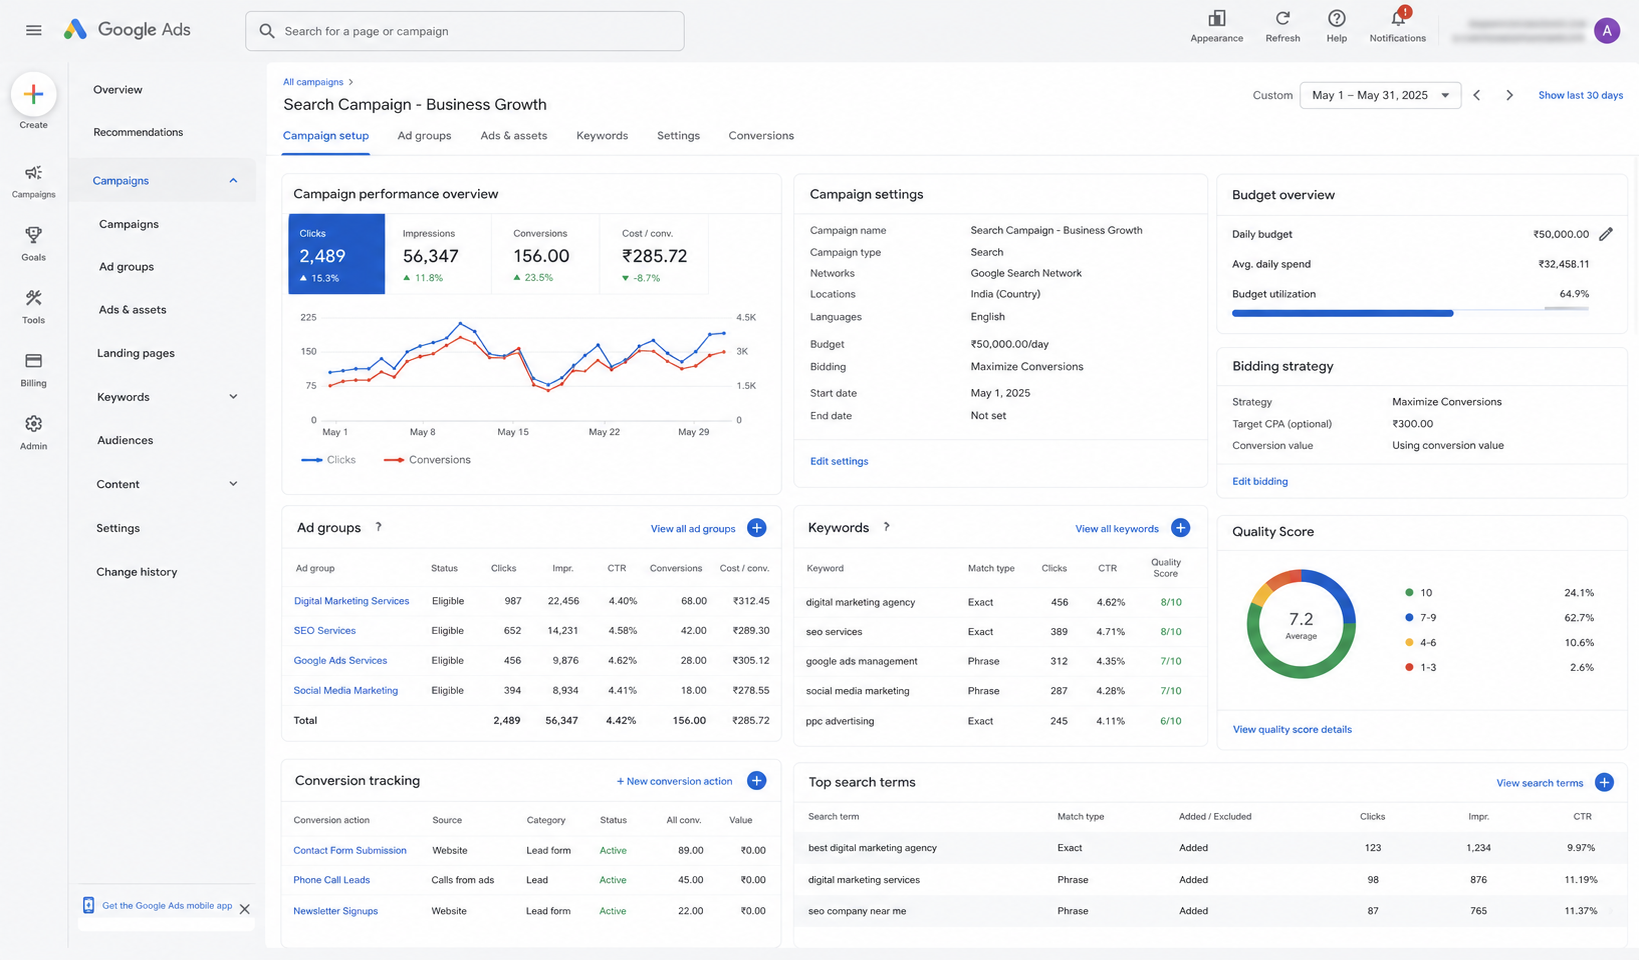Dismiss the mobile app banner
This screenshot has height=960, width=1639.
pos(245,909)
